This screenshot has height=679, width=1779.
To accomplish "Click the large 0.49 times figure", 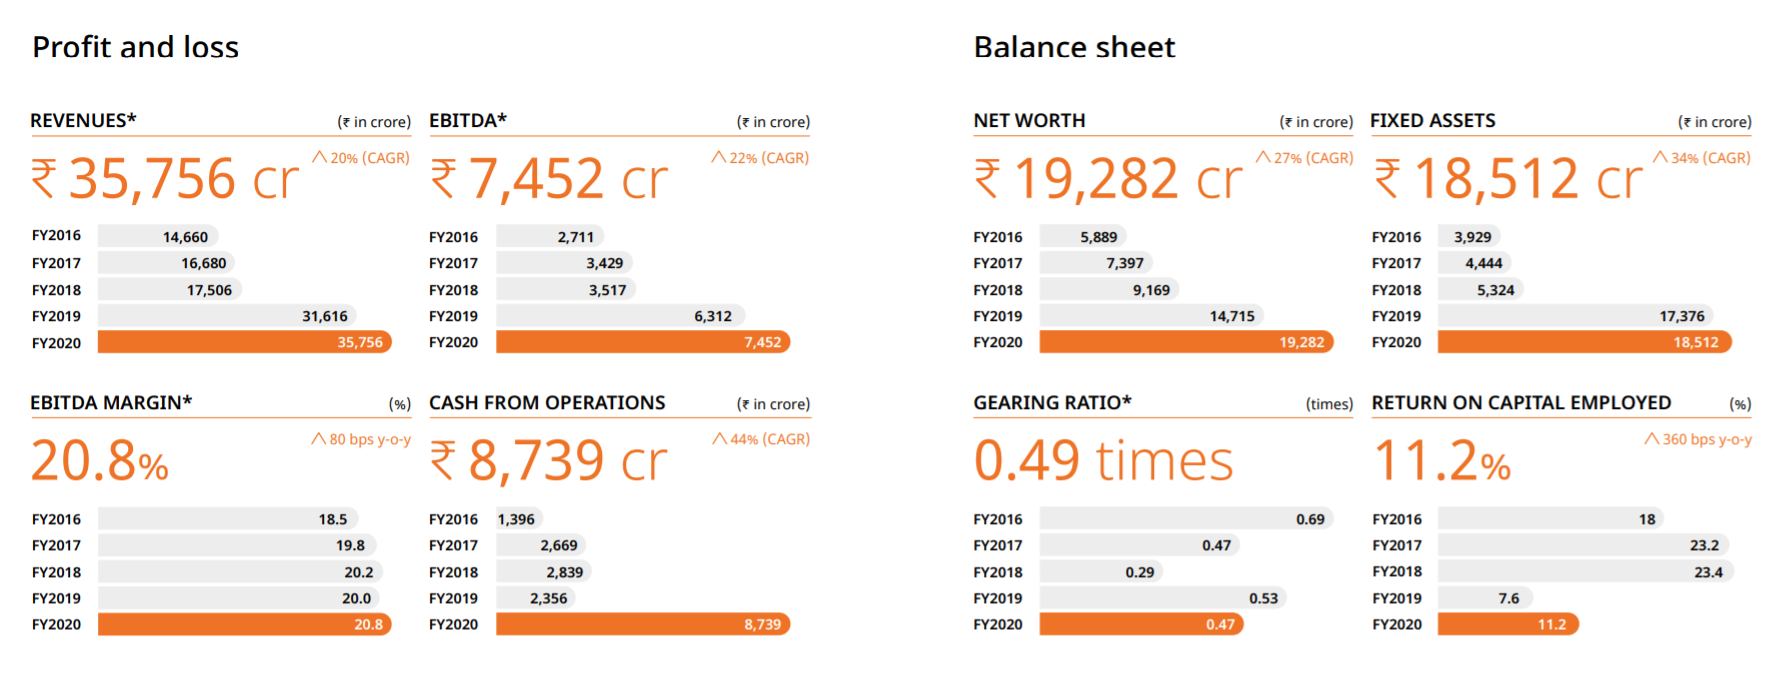I will pos(1103,461).
